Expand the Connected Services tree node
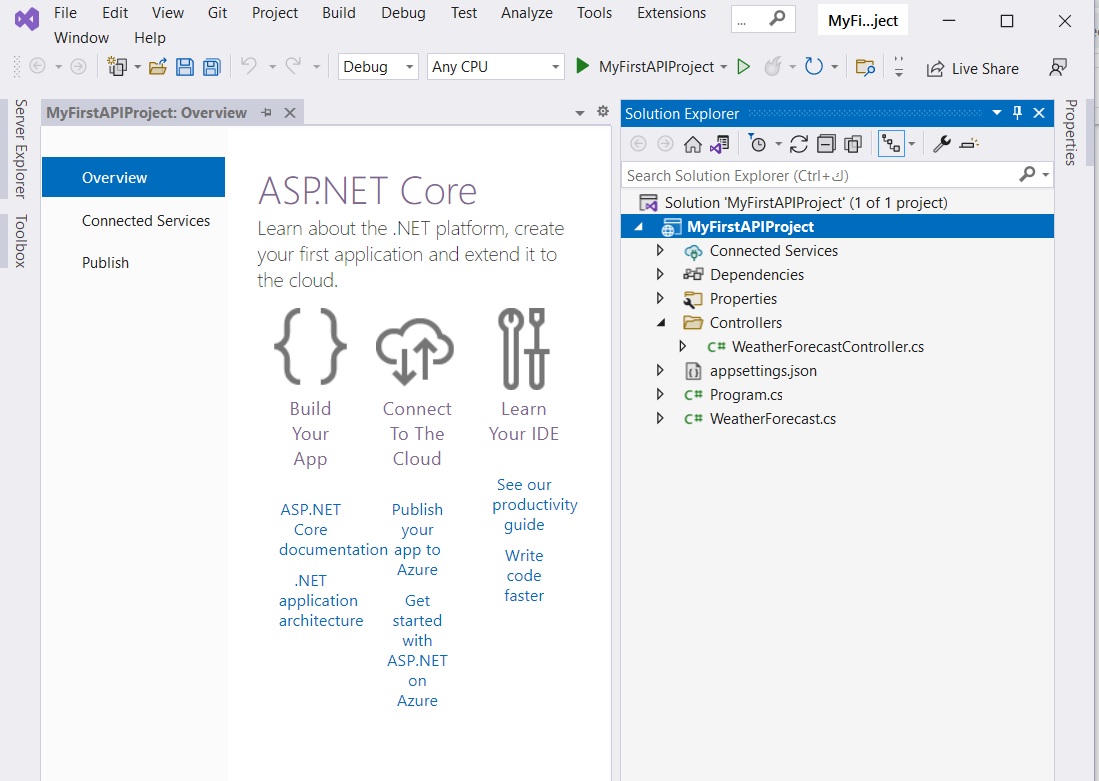This screenshot has height=781, width=1099. click(660, 250)
